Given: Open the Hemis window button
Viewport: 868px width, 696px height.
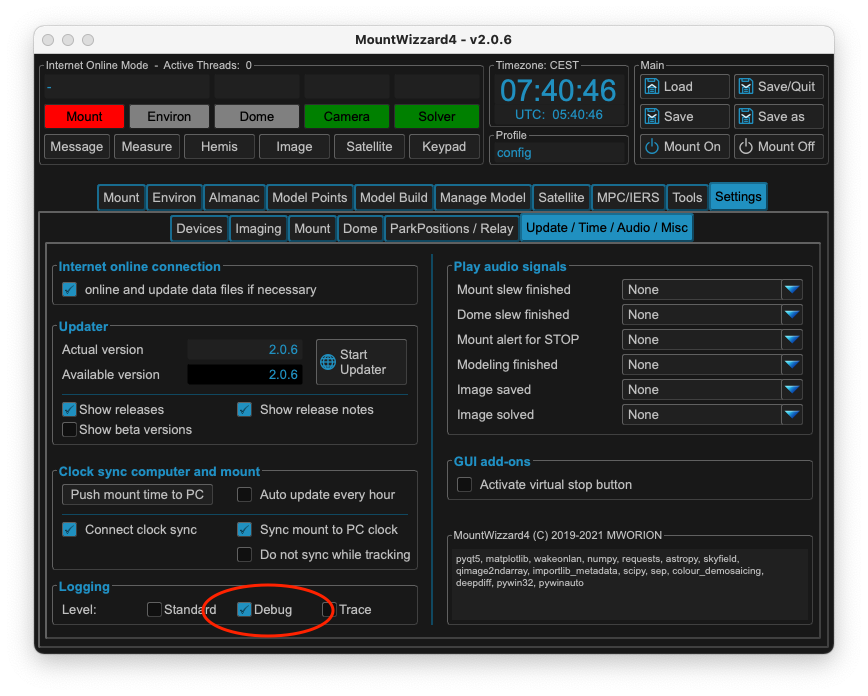Looking at the screenshot, I should 219,147.
